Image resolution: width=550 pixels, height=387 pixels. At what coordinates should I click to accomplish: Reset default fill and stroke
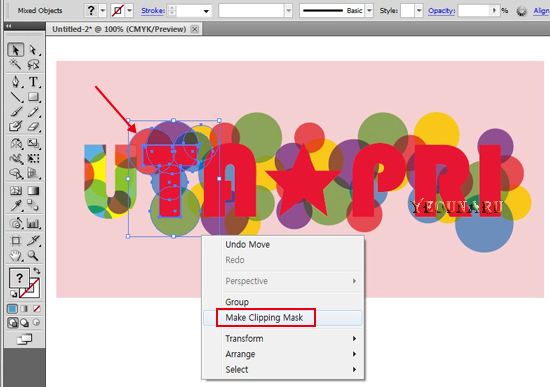[x=13, y=294]
